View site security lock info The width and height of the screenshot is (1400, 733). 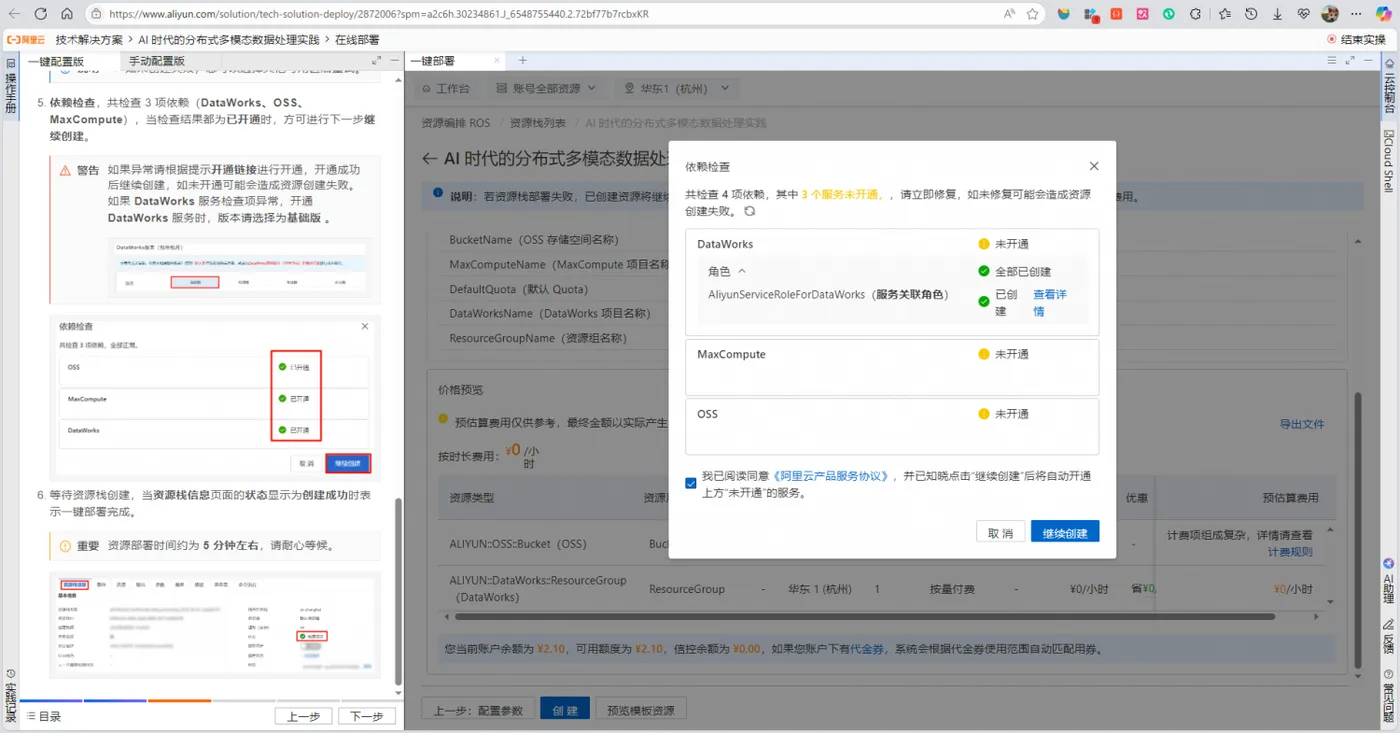point(96,14)
